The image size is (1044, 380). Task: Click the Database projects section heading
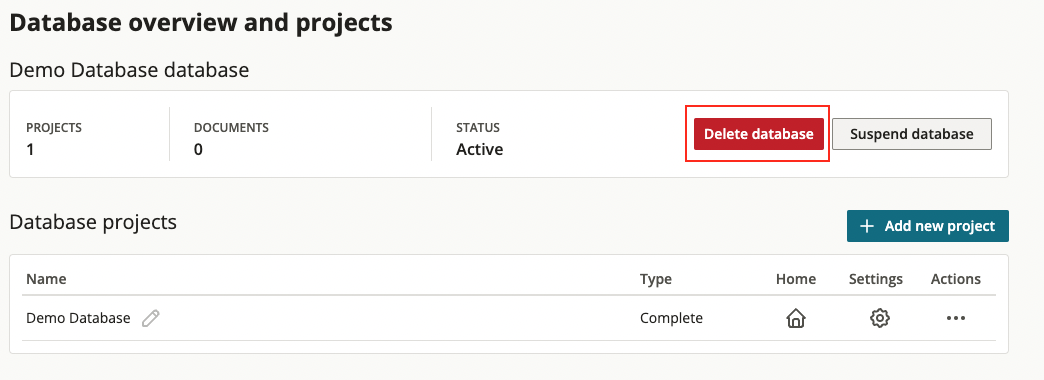point(93,222)
